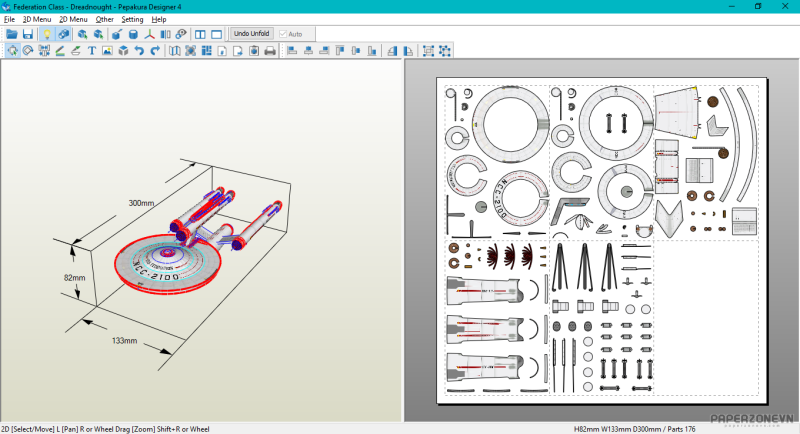Viewport: 800px width, 434px height.
Task: Click the printer icon to print
Action: click(x=269, y=51)
